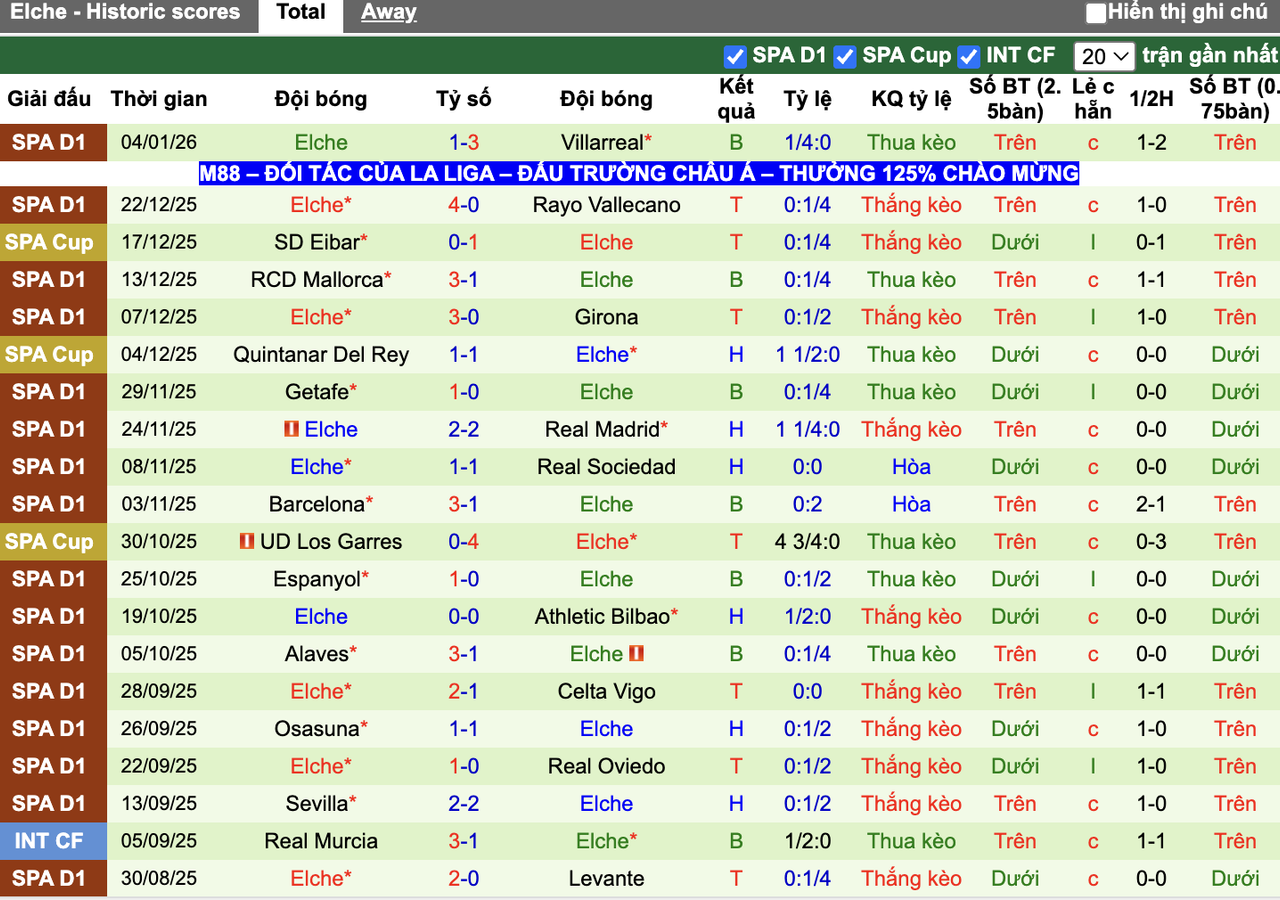Open the Celta Vigo team link
Screen dimensions: 1280x900
click(606, 692)
